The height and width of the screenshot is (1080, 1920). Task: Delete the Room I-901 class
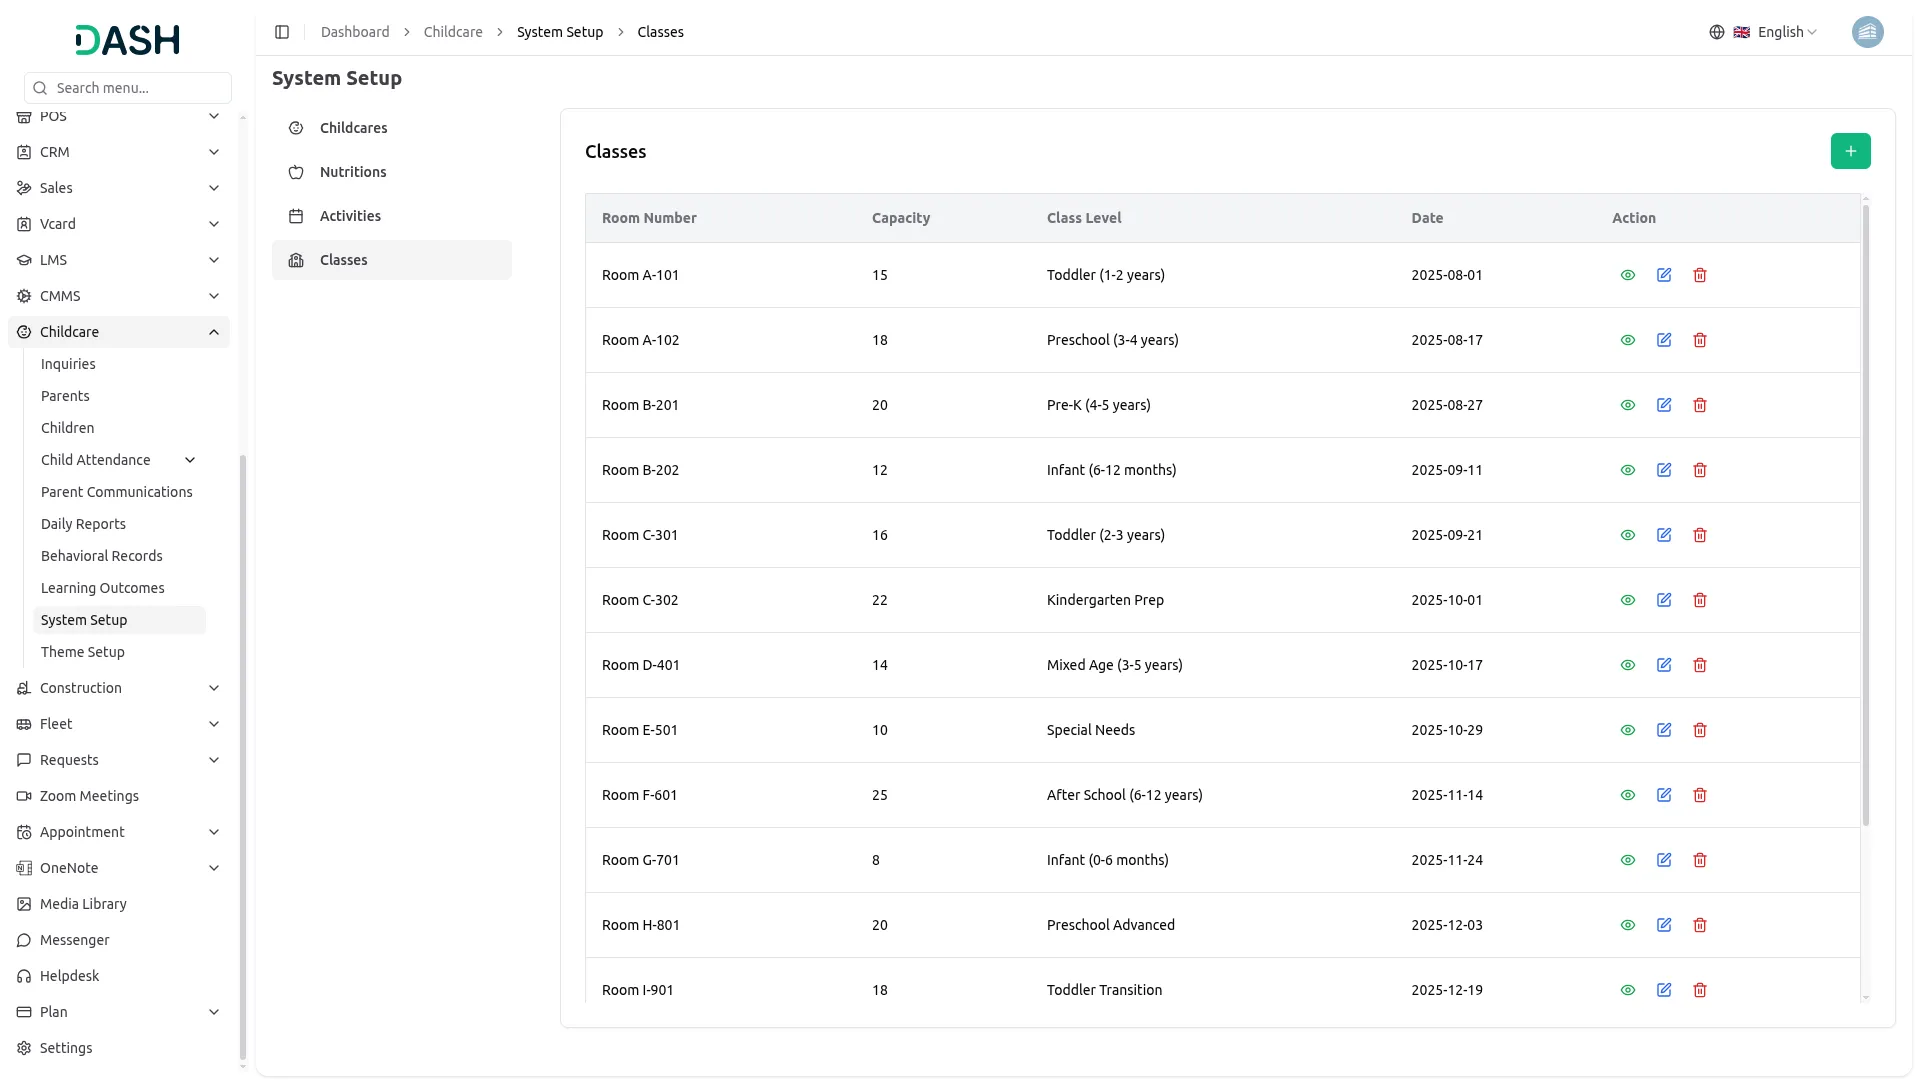point(1700,990)
